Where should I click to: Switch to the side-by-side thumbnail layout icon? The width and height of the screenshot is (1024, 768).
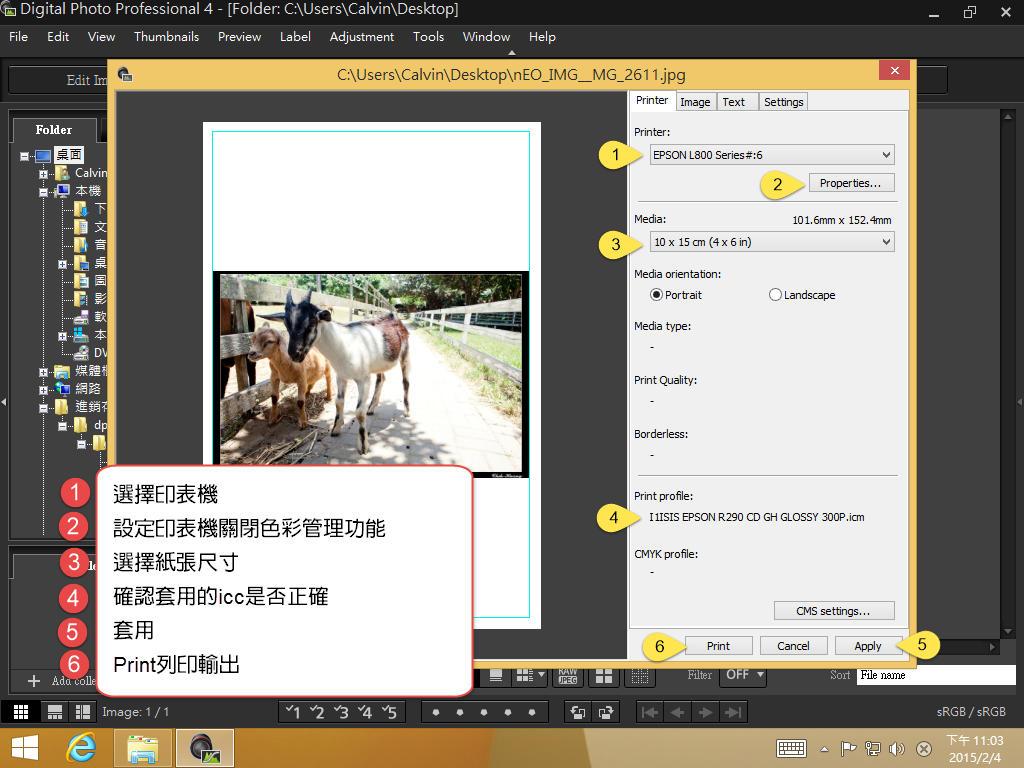83,712
